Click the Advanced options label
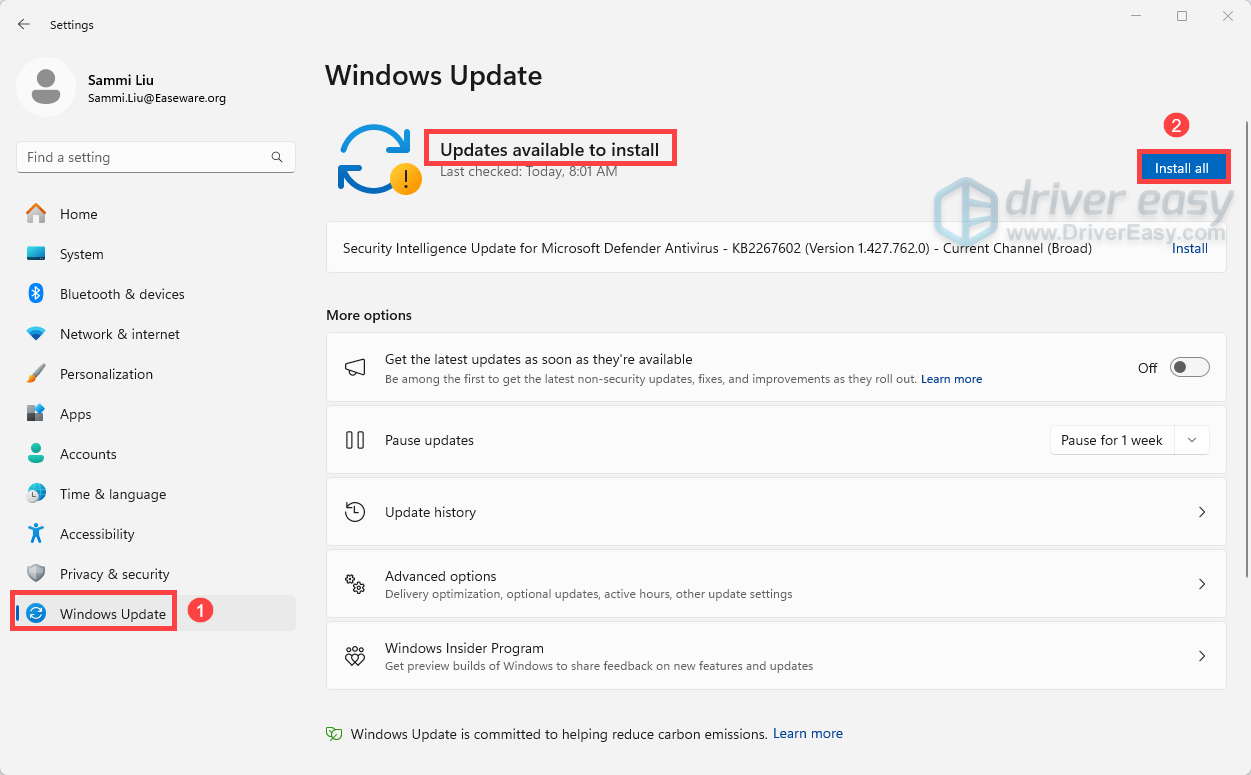The height and width of the screenshot is (775, 1251). [x=441, y=576]
